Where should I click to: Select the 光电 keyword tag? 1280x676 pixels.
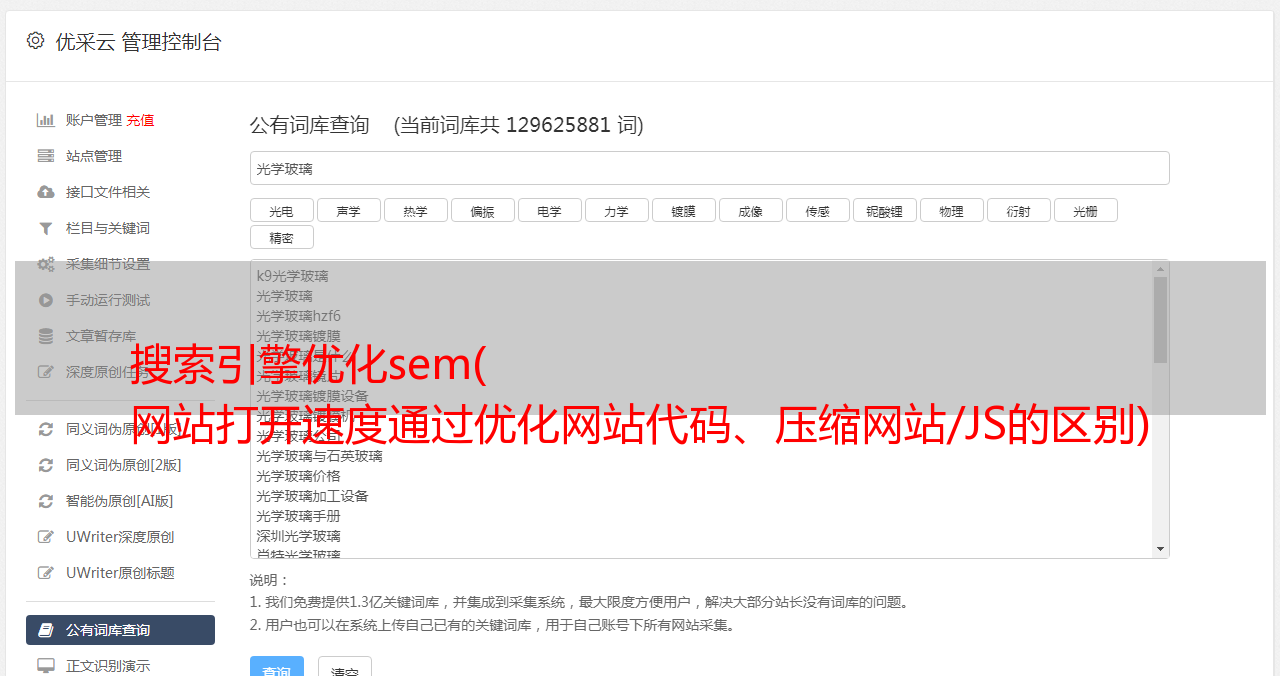click(282, 211)
